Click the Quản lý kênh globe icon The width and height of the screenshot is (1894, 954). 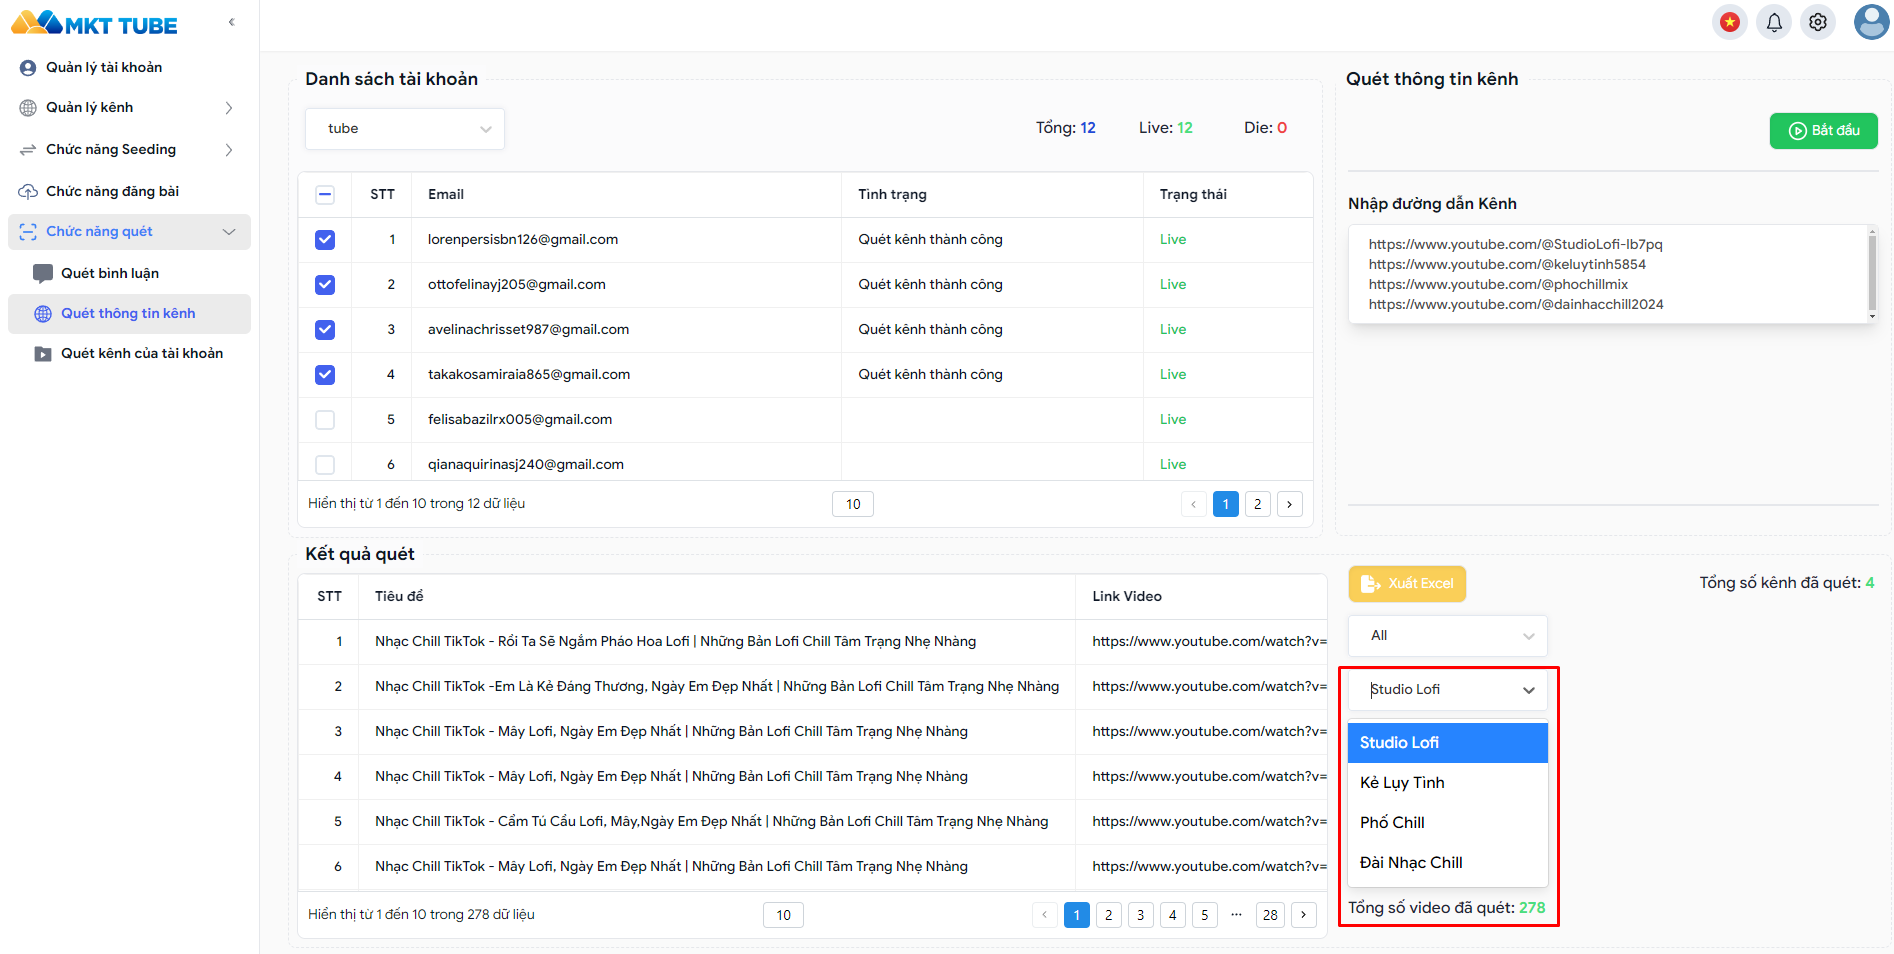tap(28, 108)
